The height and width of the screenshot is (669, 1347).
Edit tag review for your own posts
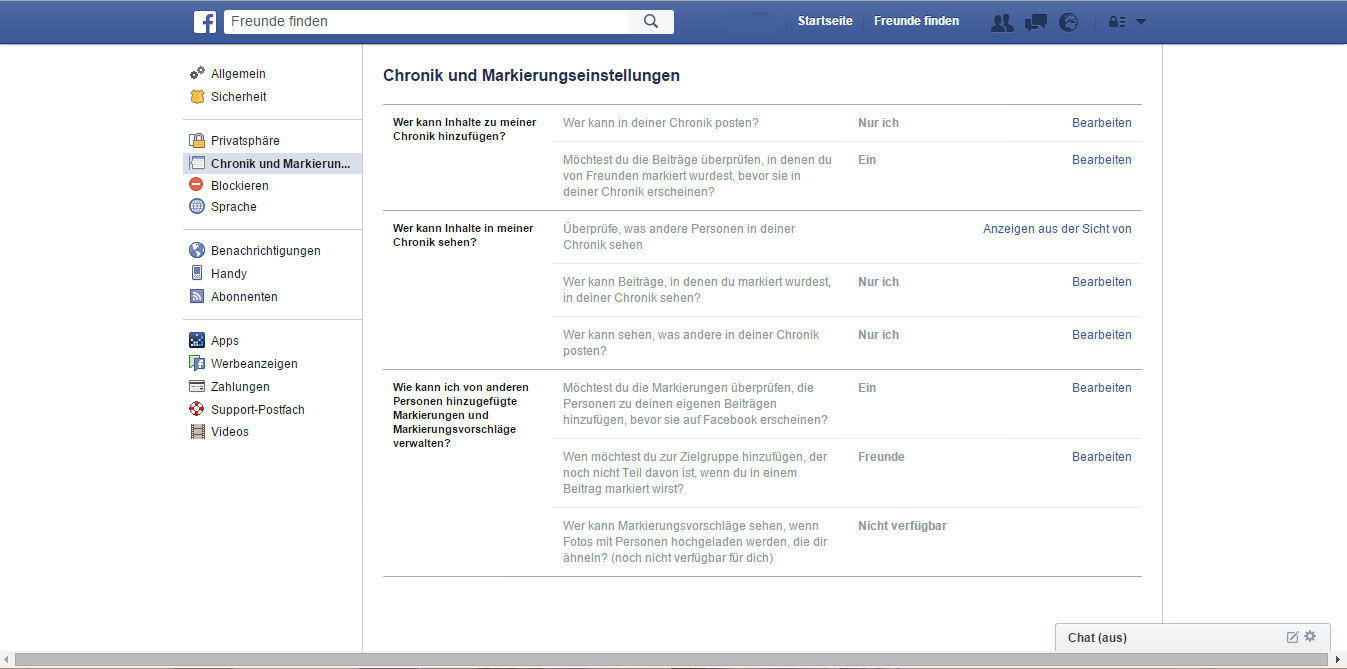click(1101, 388)
